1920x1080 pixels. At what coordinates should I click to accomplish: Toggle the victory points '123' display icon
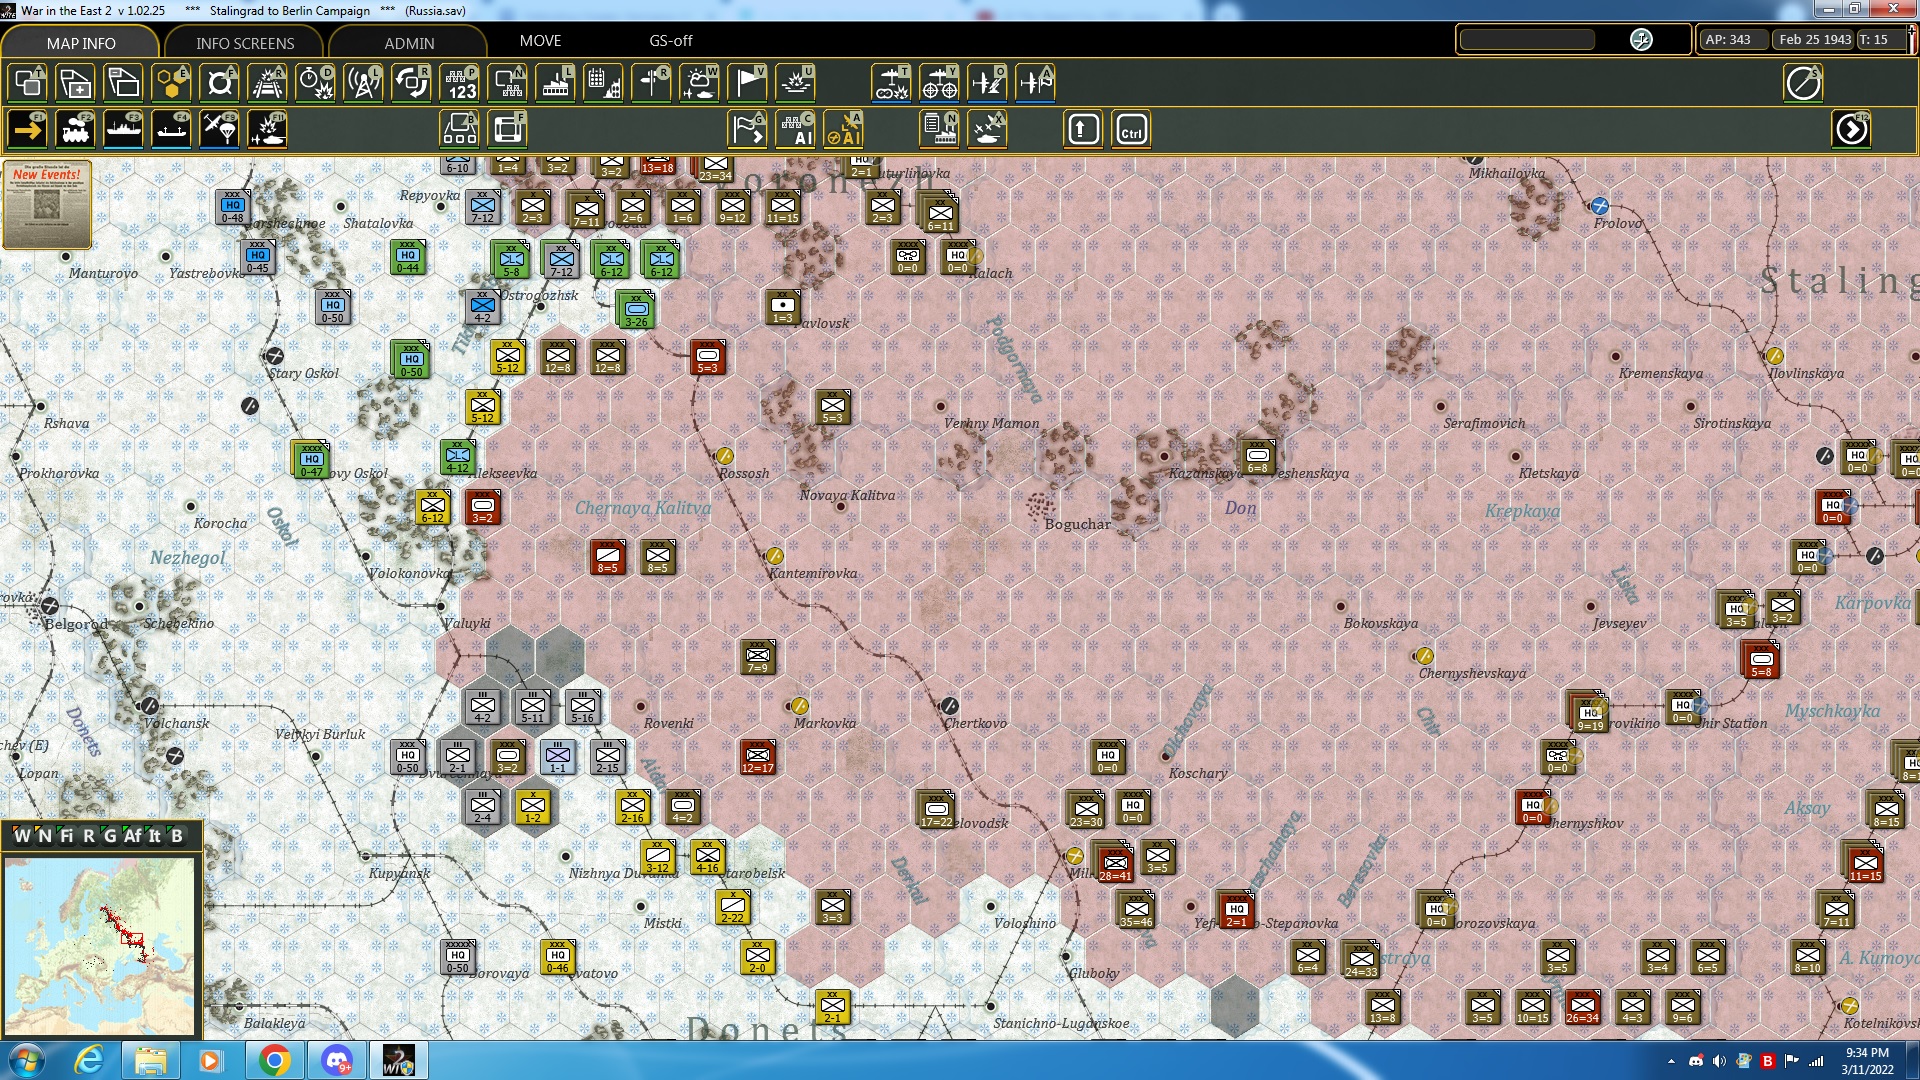point(459,83)
